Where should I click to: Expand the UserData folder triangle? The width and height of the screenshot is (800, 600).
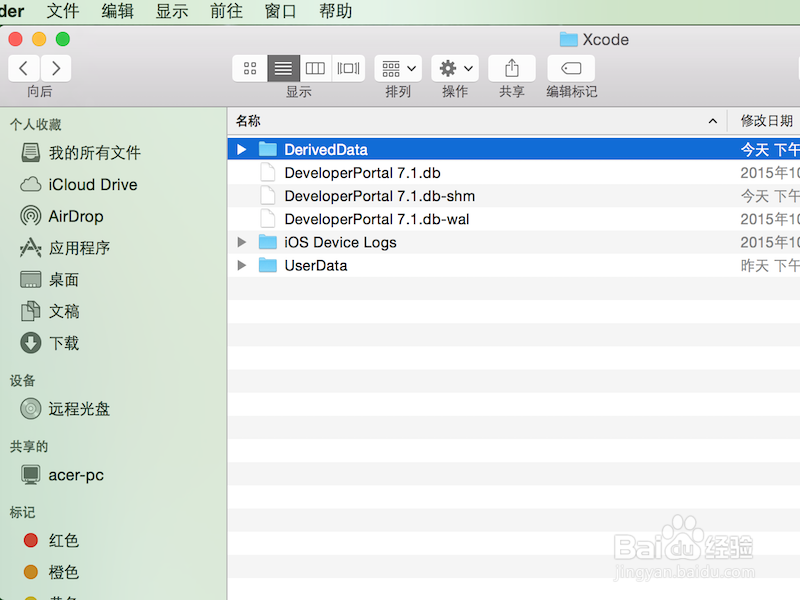point(241,265)
